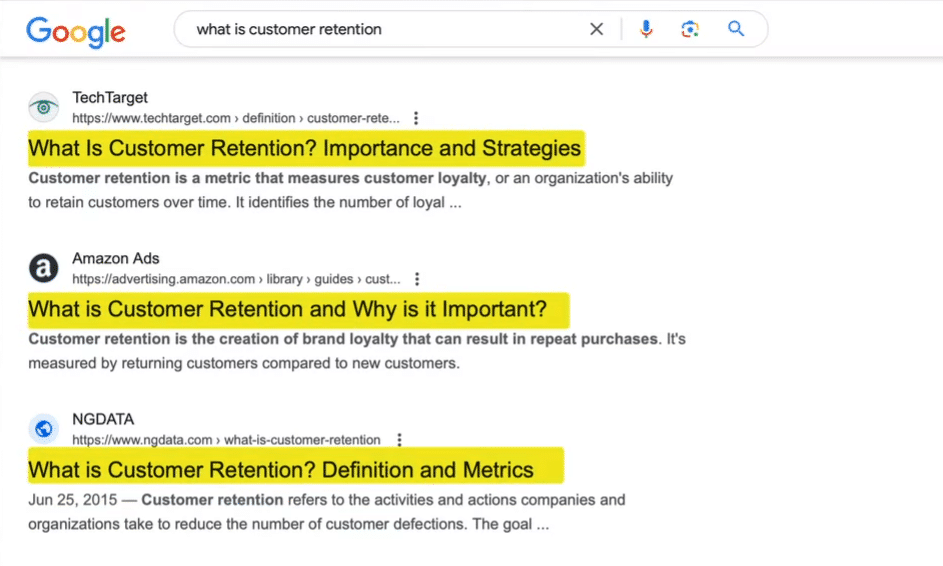Screen dimensions: 943x566
Task: Click the advertising.amazon.com URL breadcrumb
Action: tap(236, 279)
